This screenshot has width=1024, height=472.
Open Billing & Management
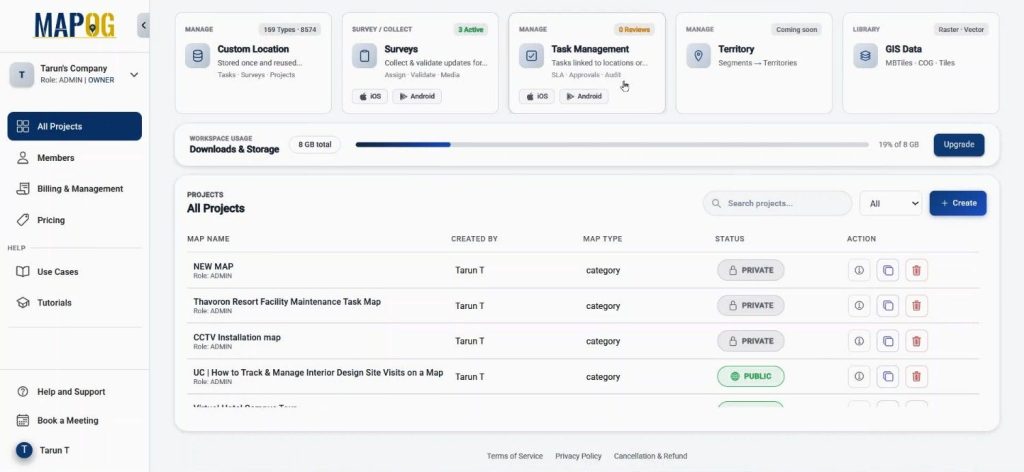coord(74,189)
